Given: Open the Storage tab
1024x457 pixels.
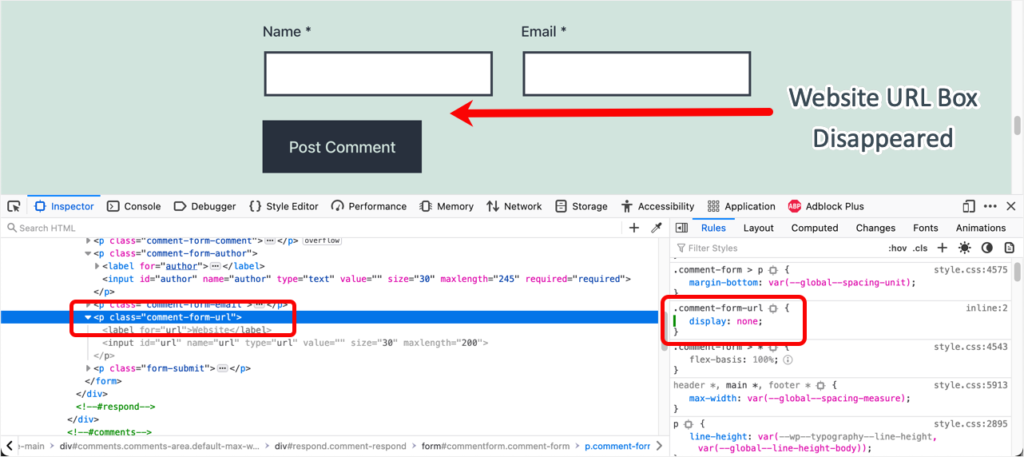Looking at the screenshot, I should click(x=581, y=206).
